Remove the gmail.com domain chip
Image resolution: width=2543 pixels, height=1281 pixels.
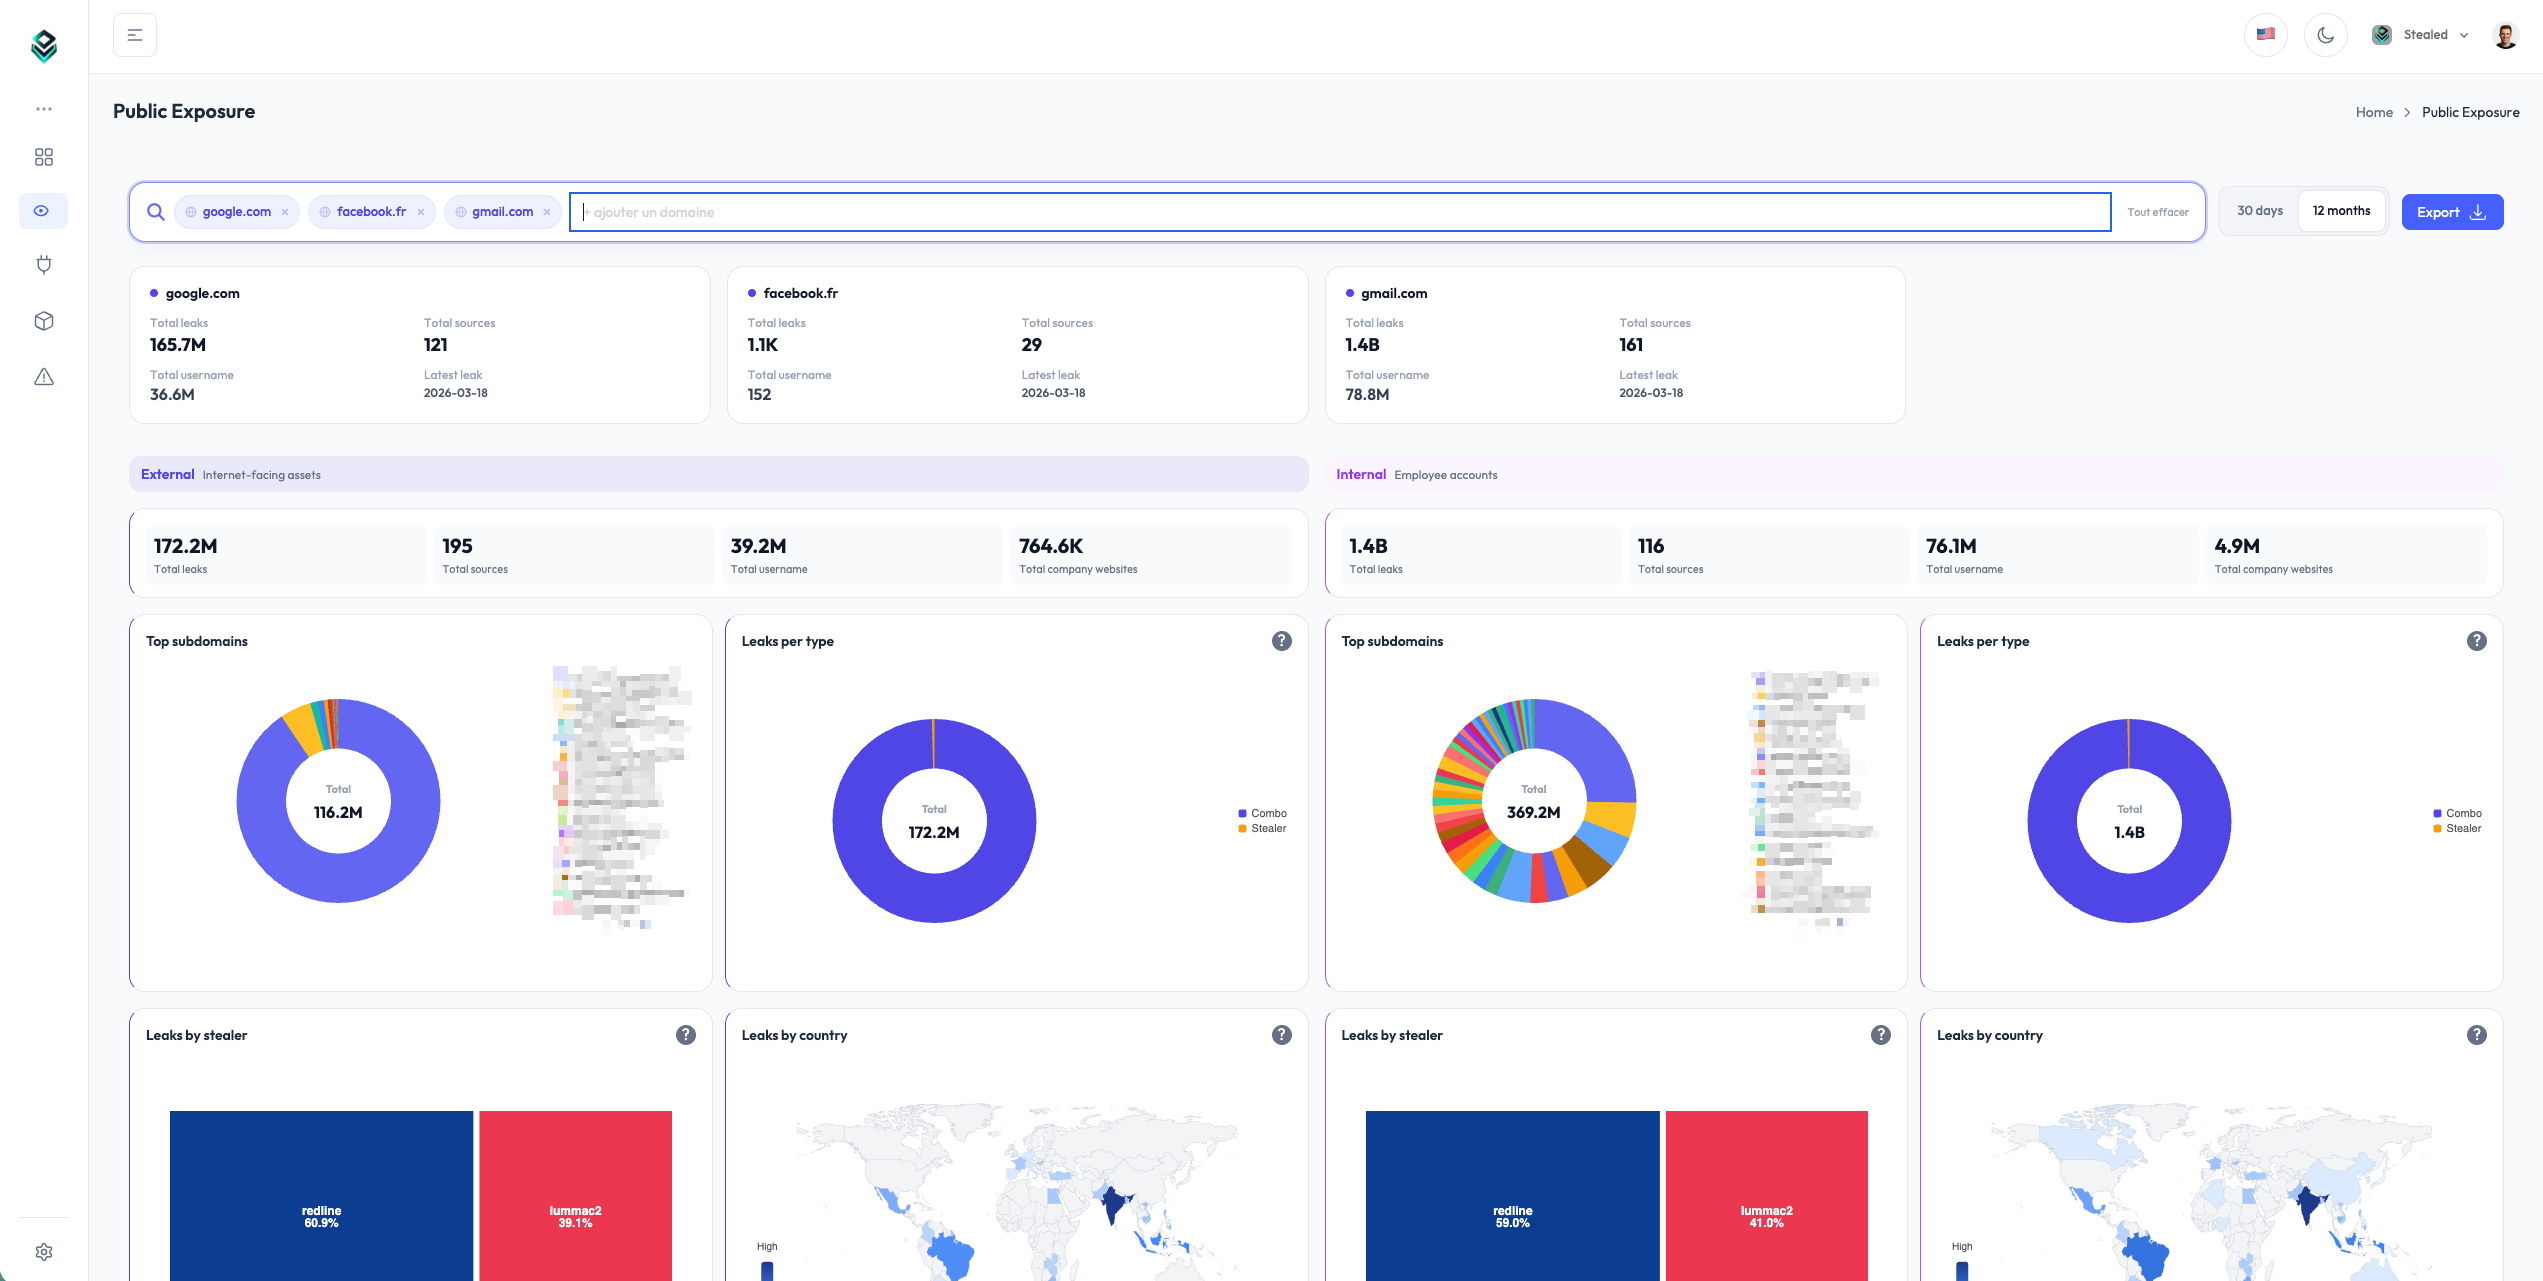[x=547, y=212]
